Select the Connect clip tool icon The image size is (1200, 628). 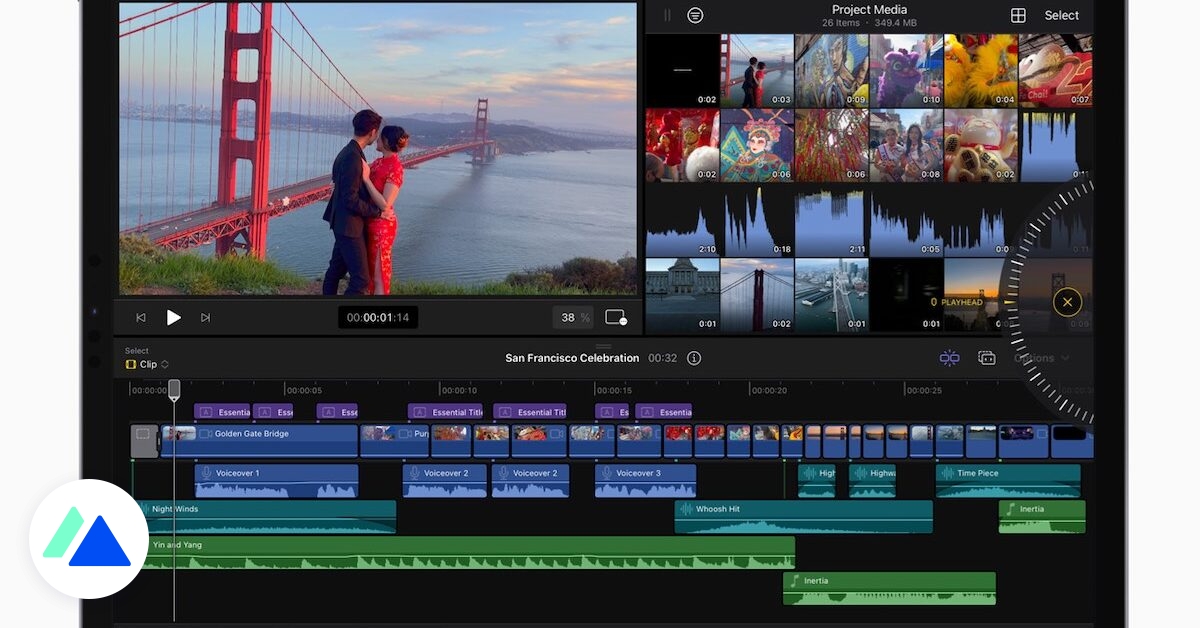pos(949,357)
